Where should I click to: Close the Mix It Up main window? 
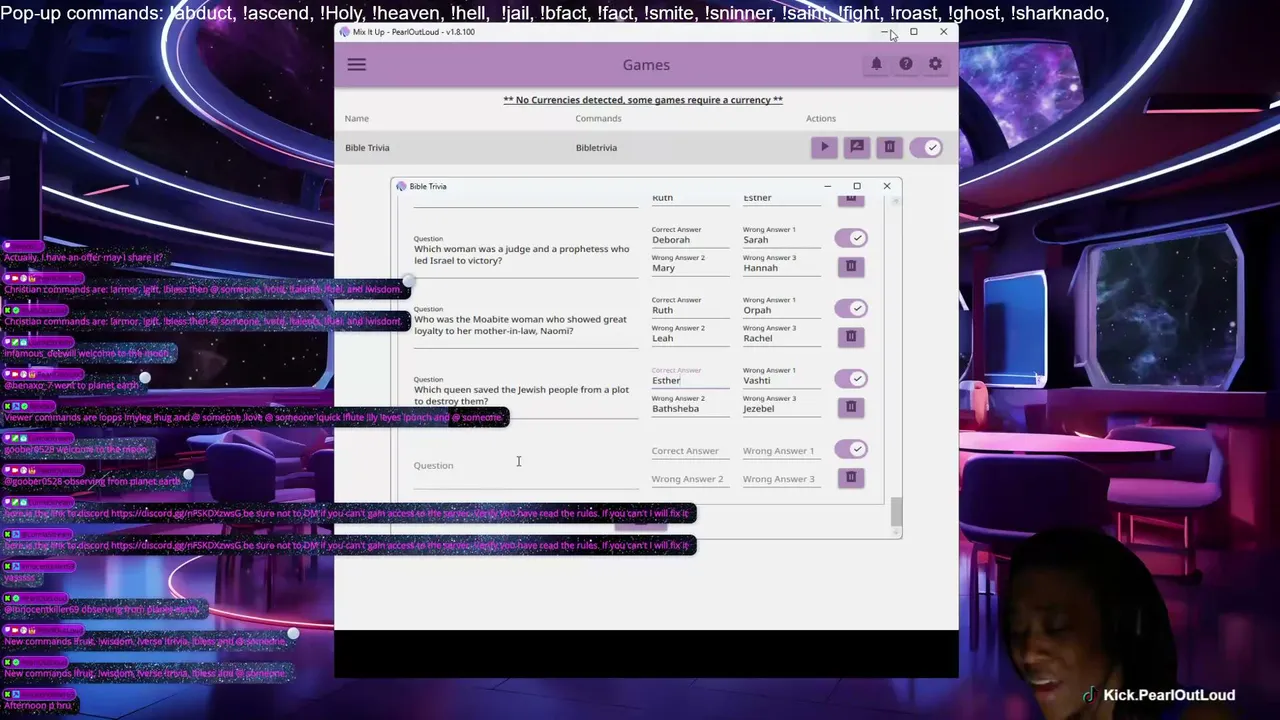tap(943, 32)
